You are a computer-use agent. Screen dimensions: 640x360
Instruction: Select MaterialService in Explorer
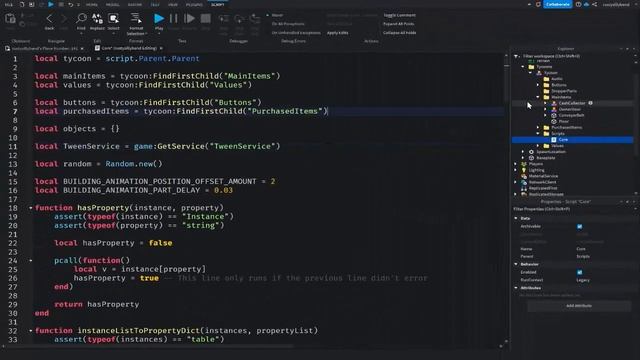[543, 176]
